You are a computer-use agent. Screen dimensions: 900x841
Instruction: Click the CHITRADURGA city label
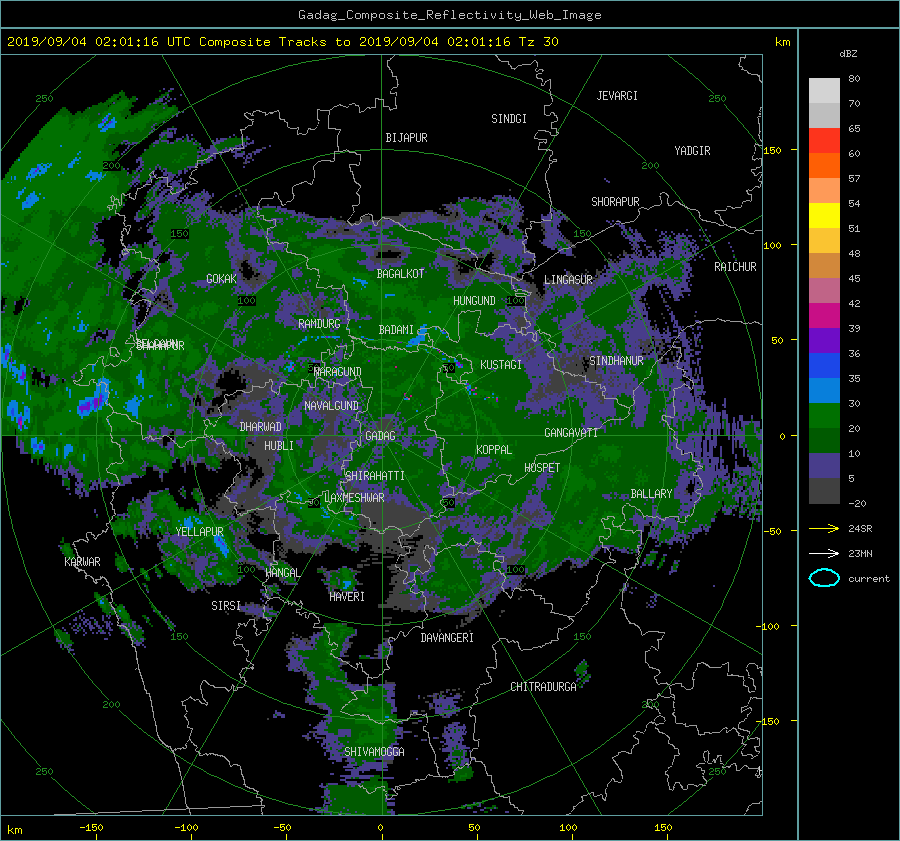click(543, 687)
